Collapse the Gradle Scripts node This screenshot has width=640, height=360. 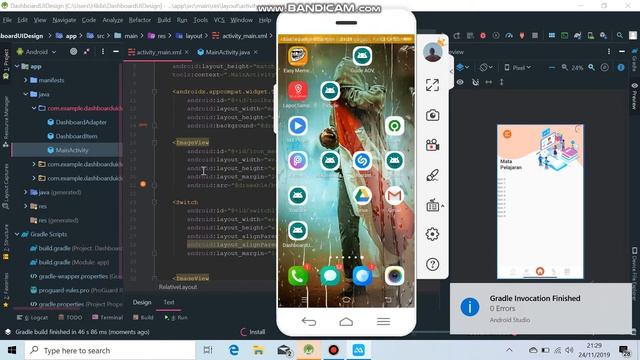(x=17, y=234)
